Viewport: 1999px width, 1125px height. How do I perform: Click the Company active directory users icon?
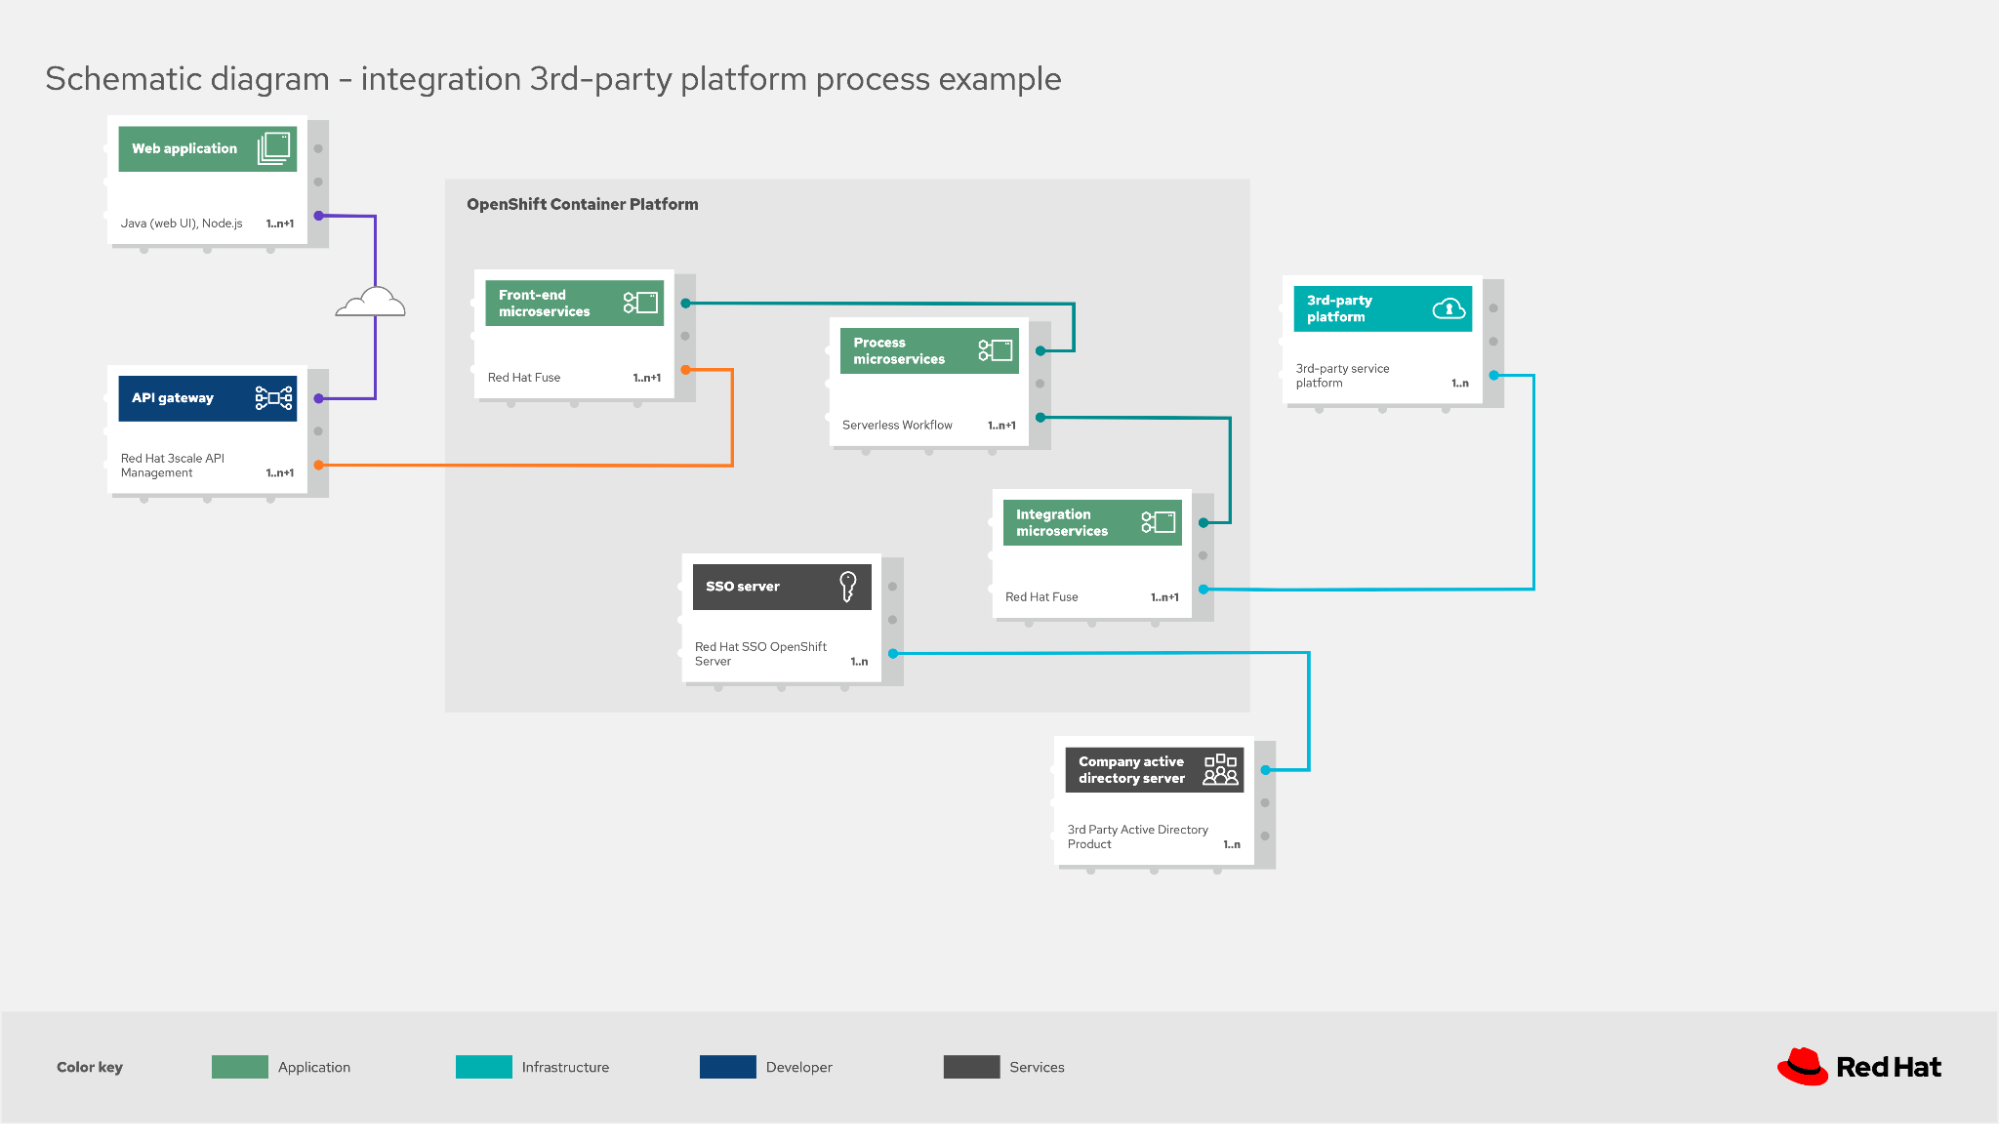point(1220,769)
